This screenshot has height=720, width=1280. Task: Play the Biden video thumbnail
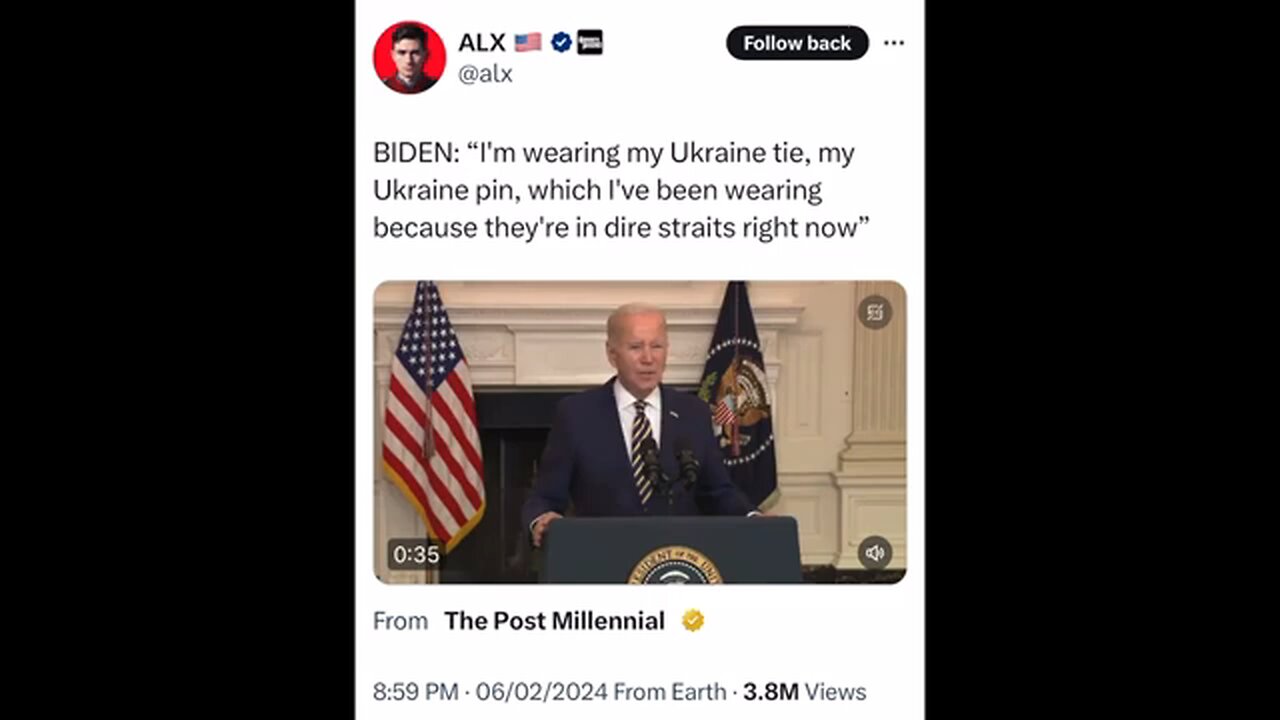640,432
